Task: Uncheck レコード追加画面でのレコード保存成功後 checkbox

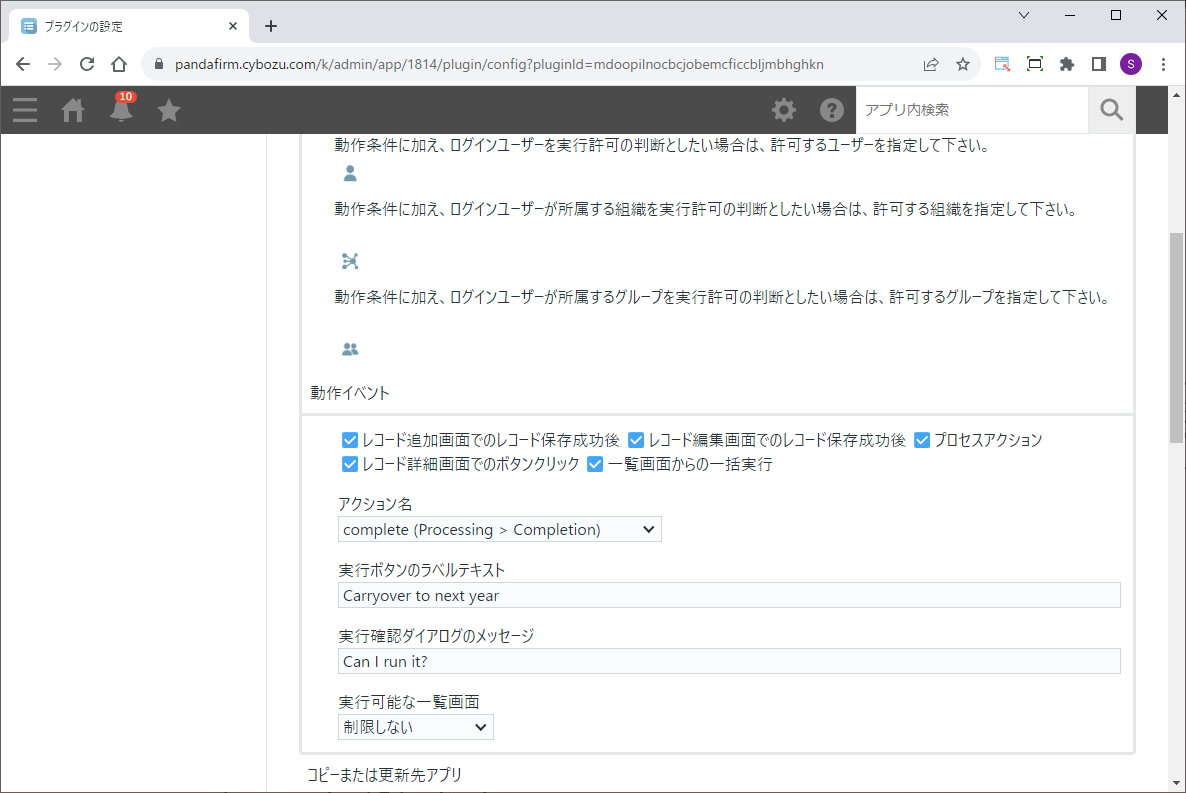Action: click(x=350, y=440)
